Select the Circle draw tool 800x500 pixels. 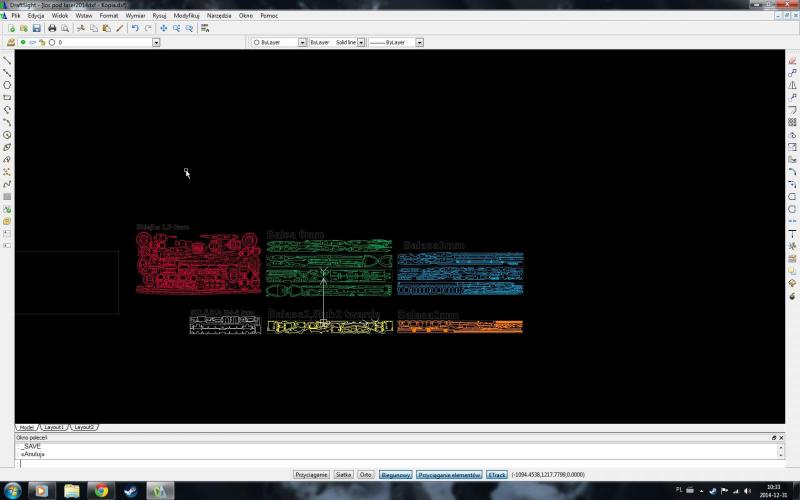[x=7, y=134]
